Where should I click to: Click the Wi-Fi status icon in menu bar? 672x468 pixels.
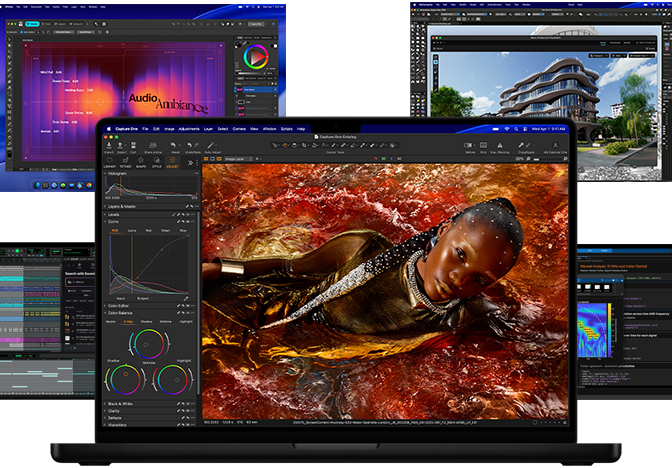coord(507,129)
